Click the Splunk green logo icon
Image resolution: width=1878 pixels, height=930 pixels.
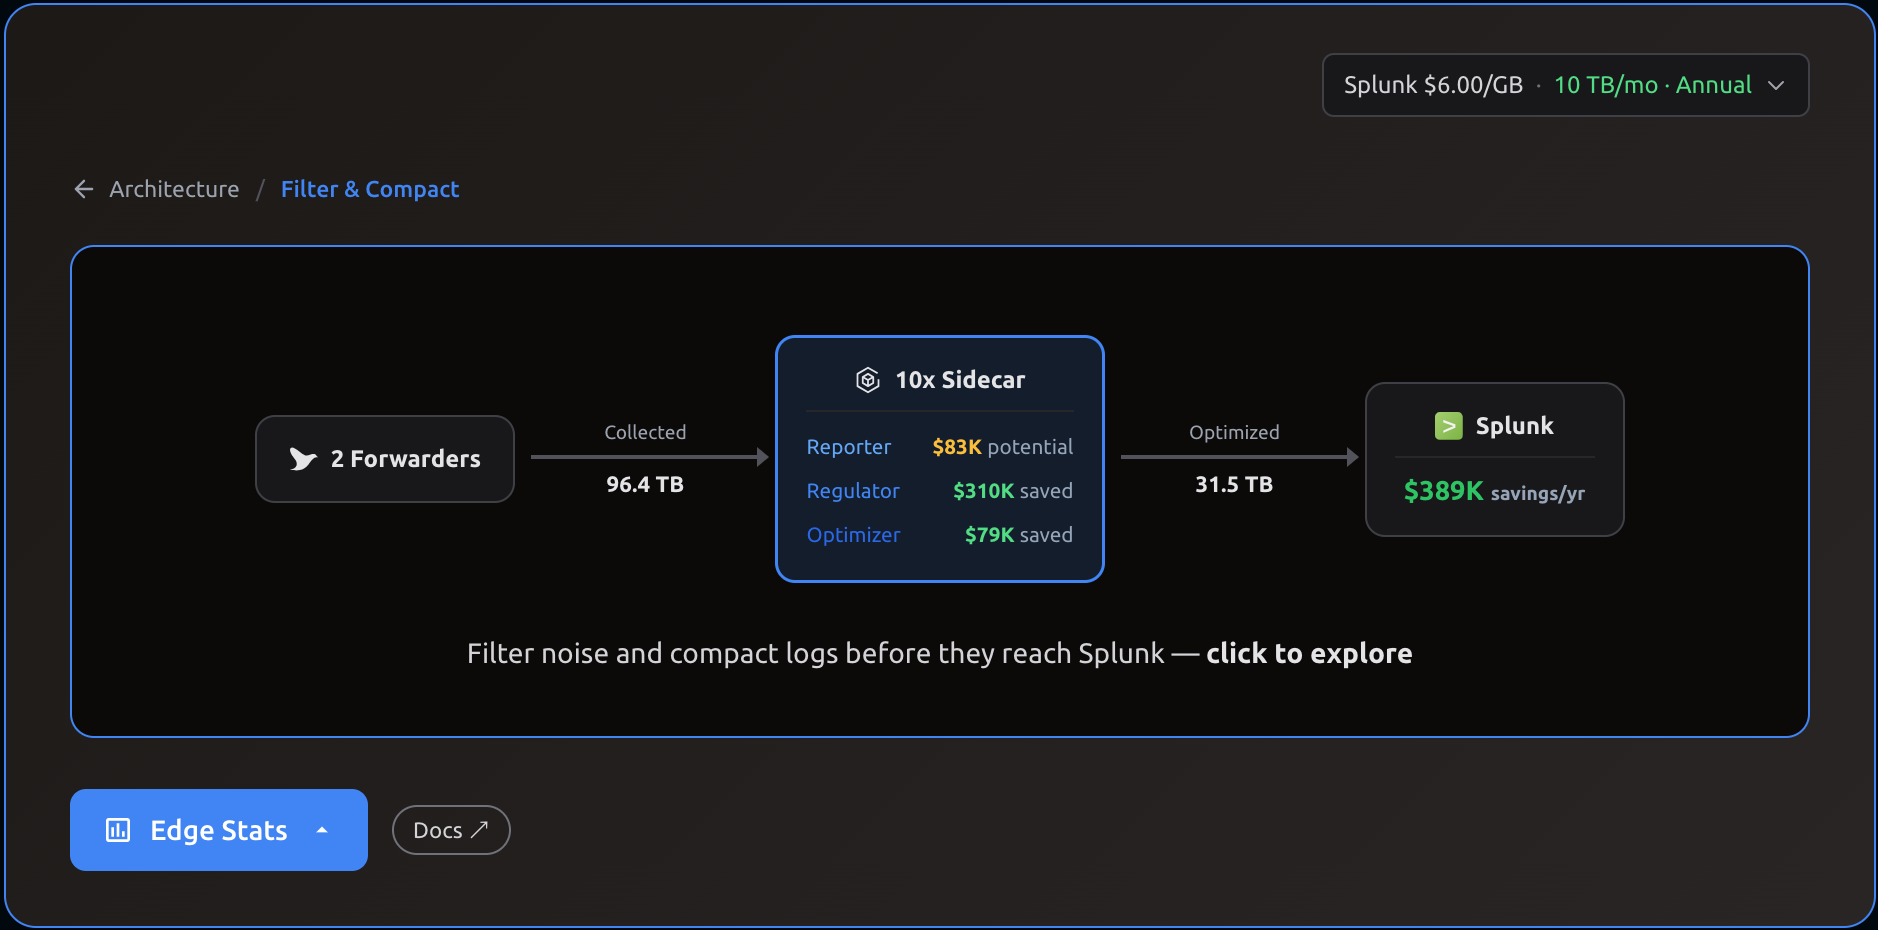pos(1448,426)
